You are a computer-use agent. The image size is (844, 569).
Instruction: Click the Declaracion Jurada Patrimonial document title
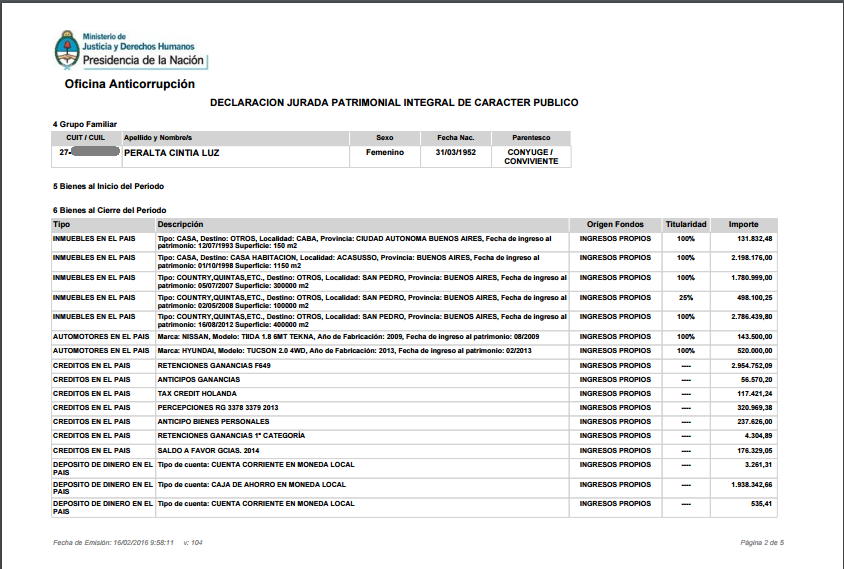pos(393,103)
